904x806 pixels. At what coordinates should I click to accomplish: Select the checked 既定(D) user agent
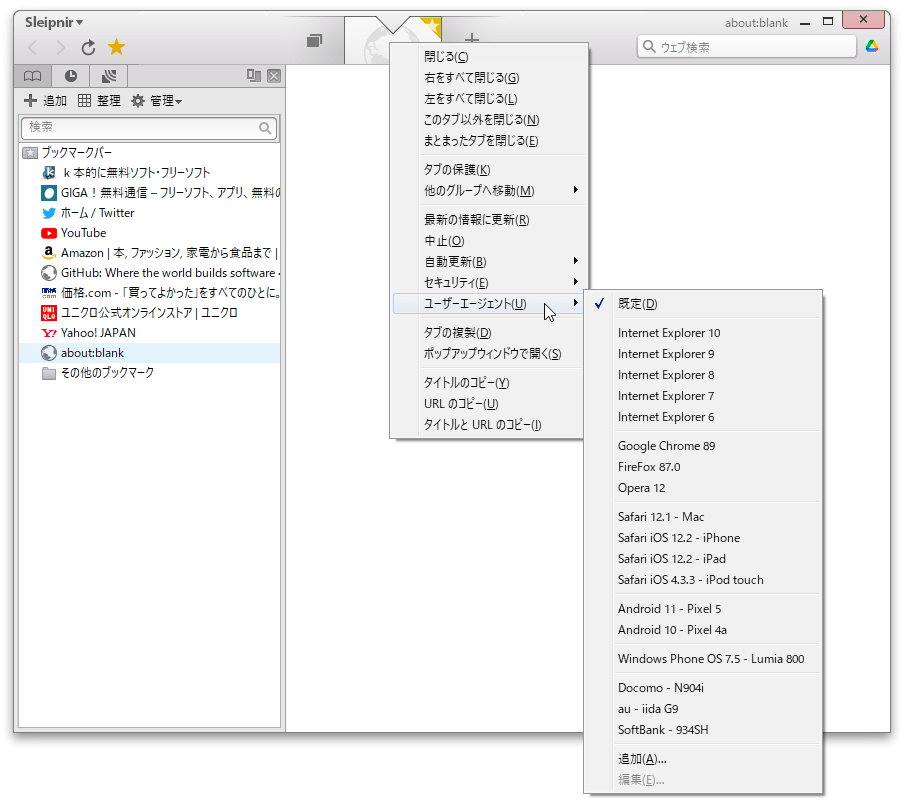pyautogui.click(x=703, y=304)
